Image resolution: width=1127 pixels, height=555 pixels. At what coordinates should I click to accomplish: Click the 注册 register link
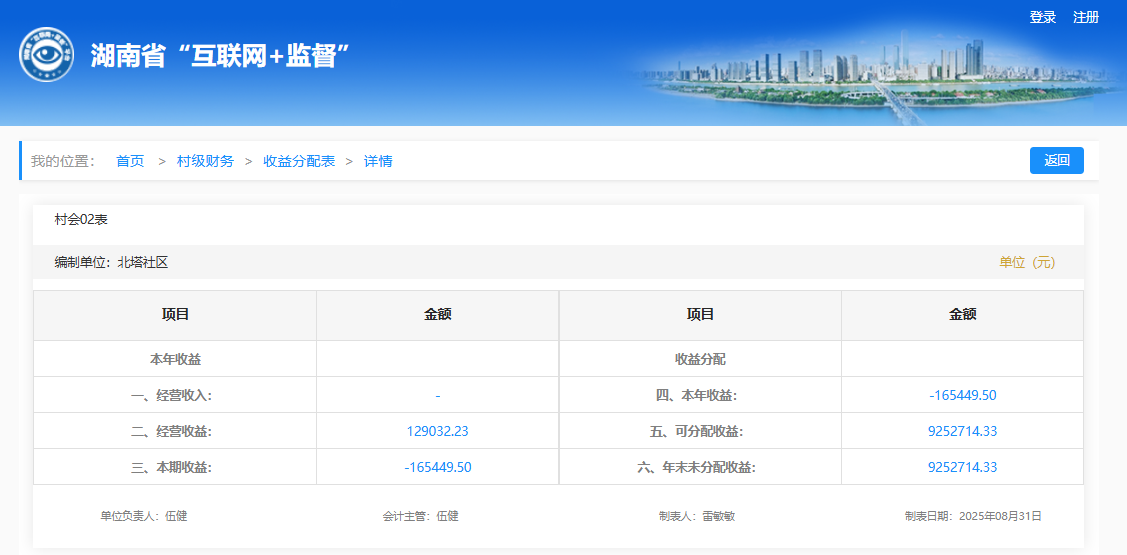click(x=1086, y=17)
